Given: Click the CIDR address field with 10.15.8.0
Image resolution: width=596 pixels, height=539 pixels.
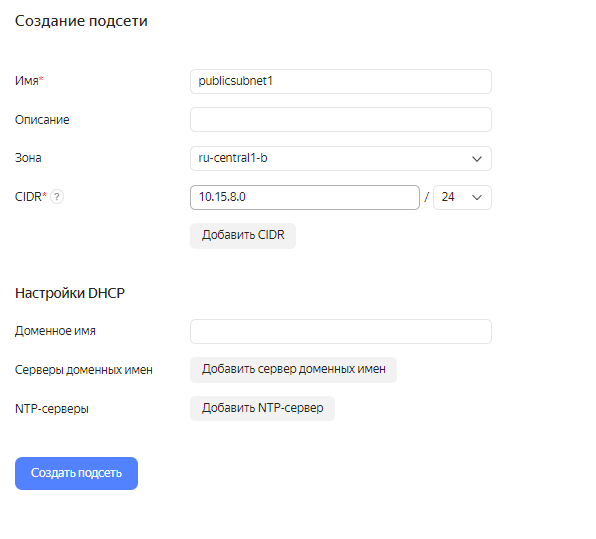Looking at the screenshot, I should (305, 197).
